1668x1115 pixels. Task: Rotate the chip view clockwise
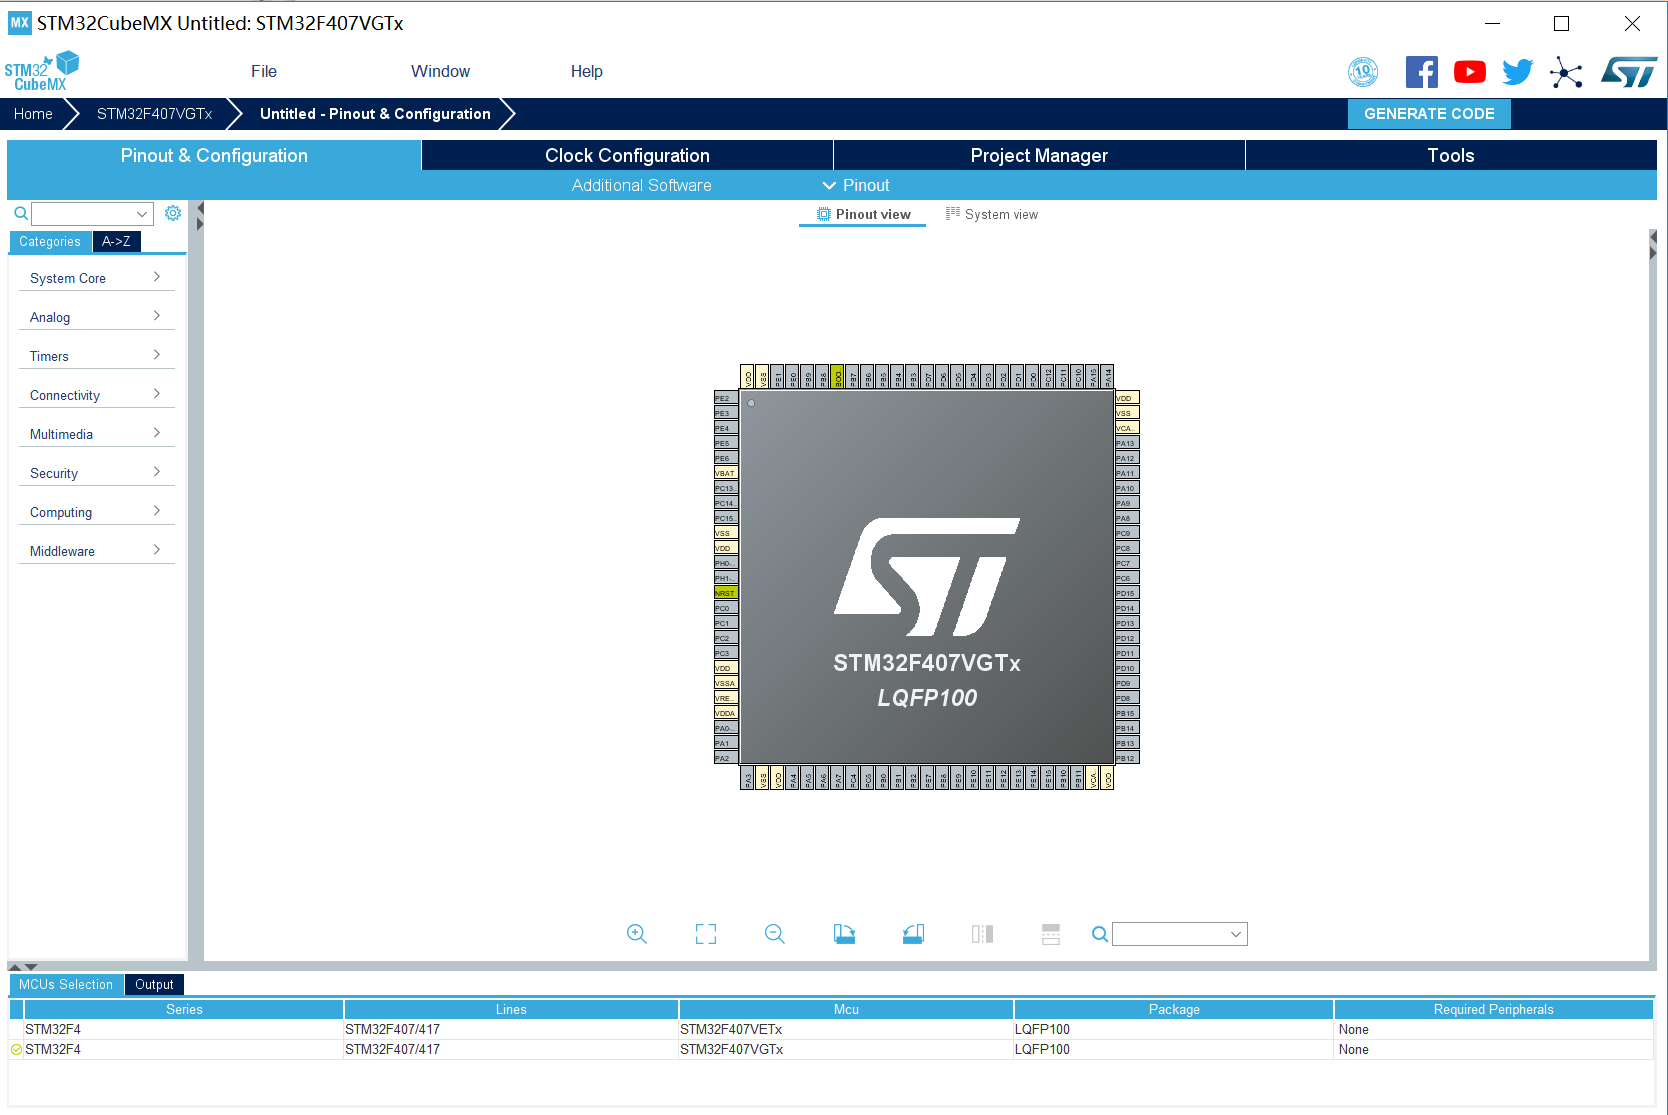tap(843, 933)
